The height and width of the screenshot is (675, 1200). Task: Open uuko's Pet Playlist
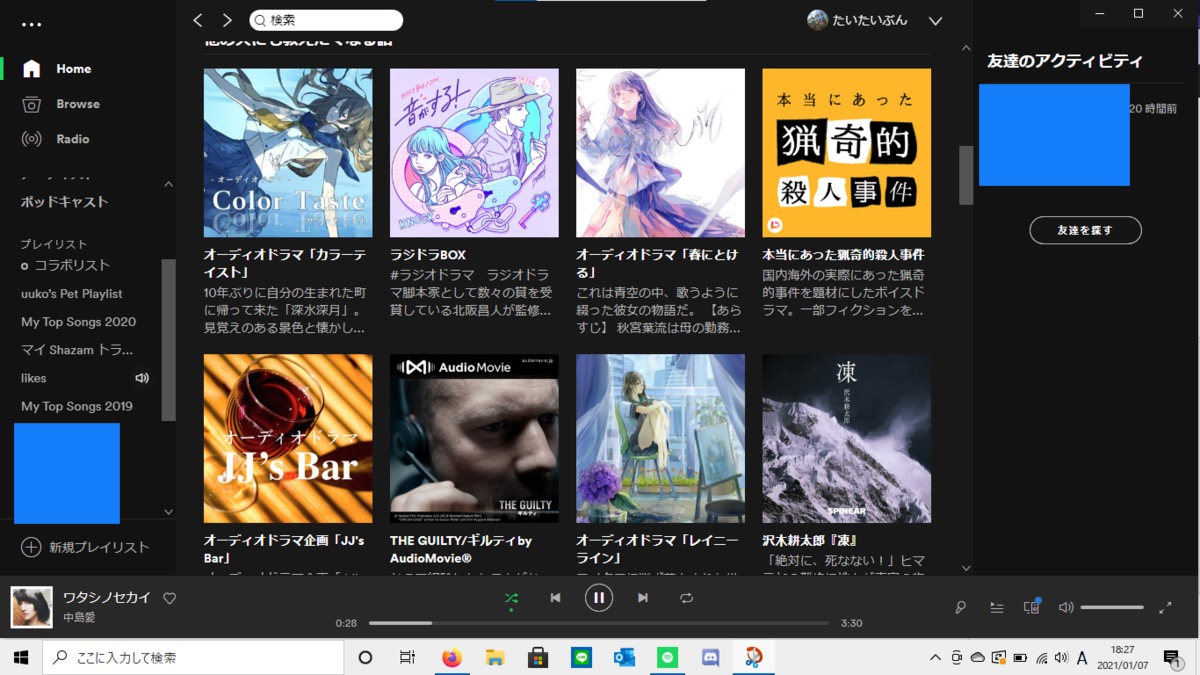click(x=72, y=294)
